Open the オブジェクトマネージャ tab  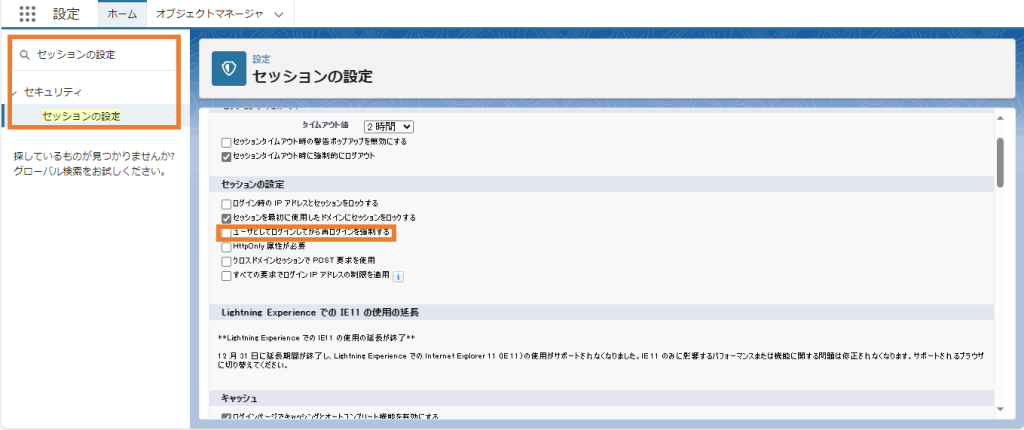click(210, 14)
